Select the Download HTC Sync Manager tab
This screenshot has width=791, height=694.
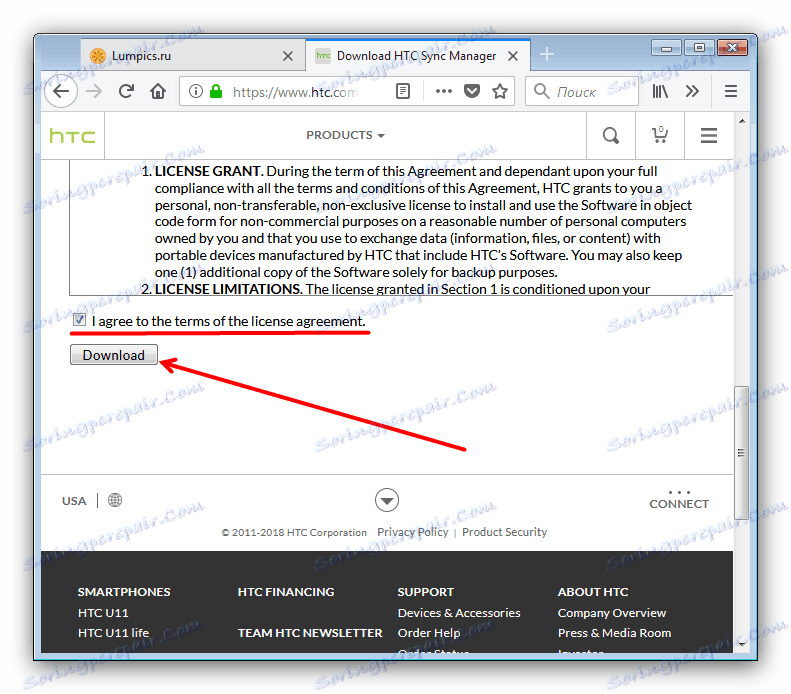(x=418, y=55)
